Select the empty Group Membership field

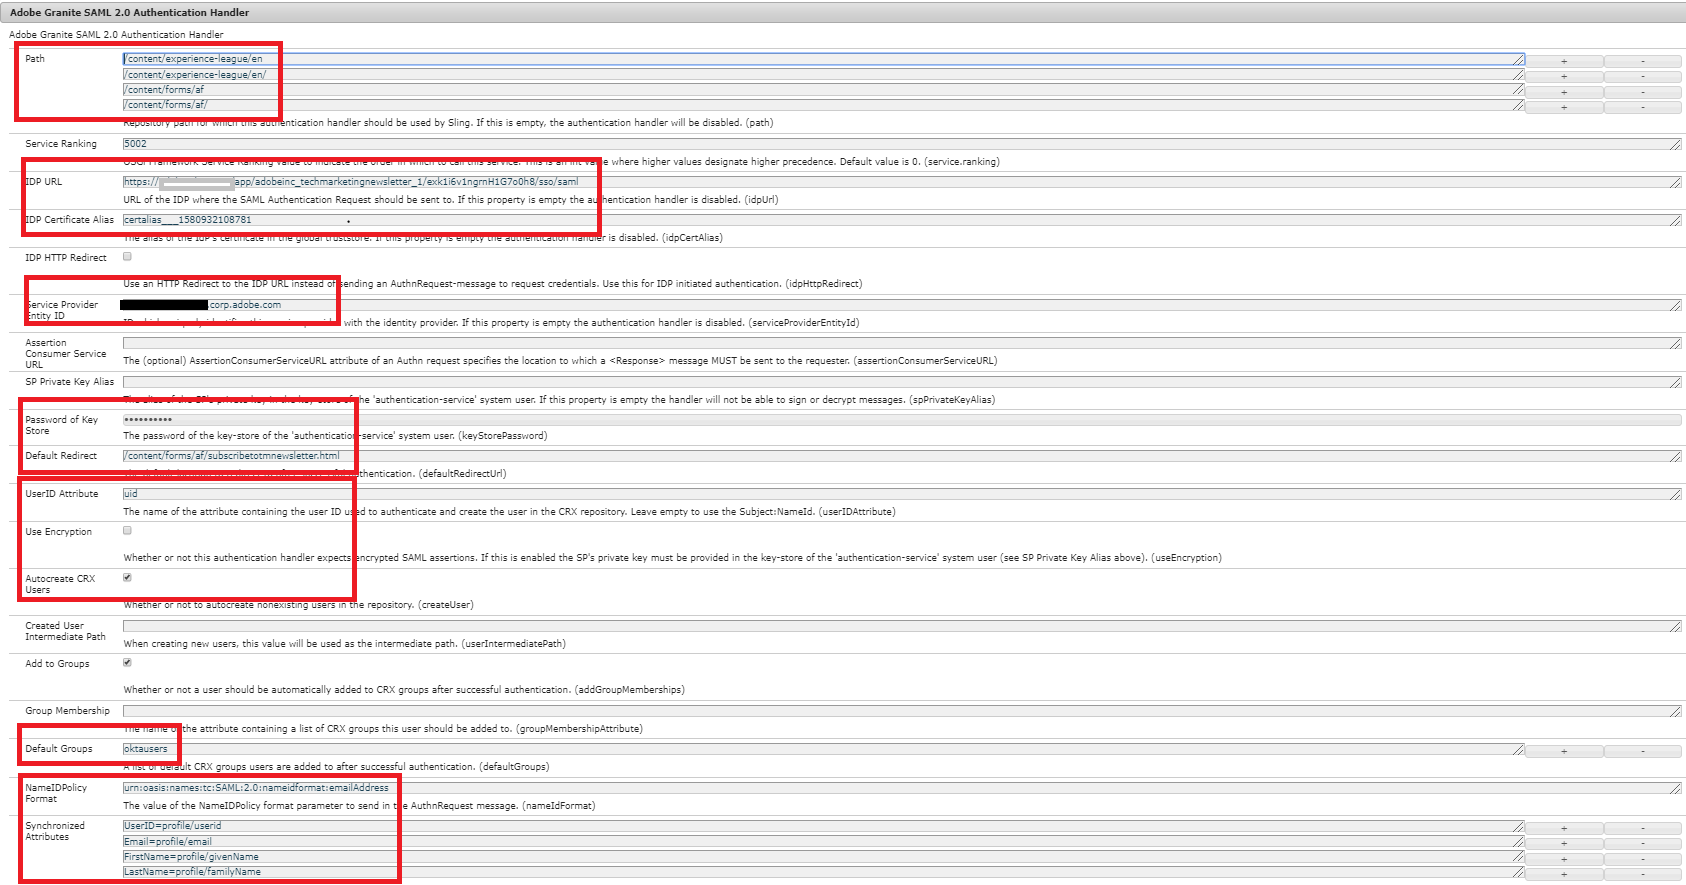[902, 711]
